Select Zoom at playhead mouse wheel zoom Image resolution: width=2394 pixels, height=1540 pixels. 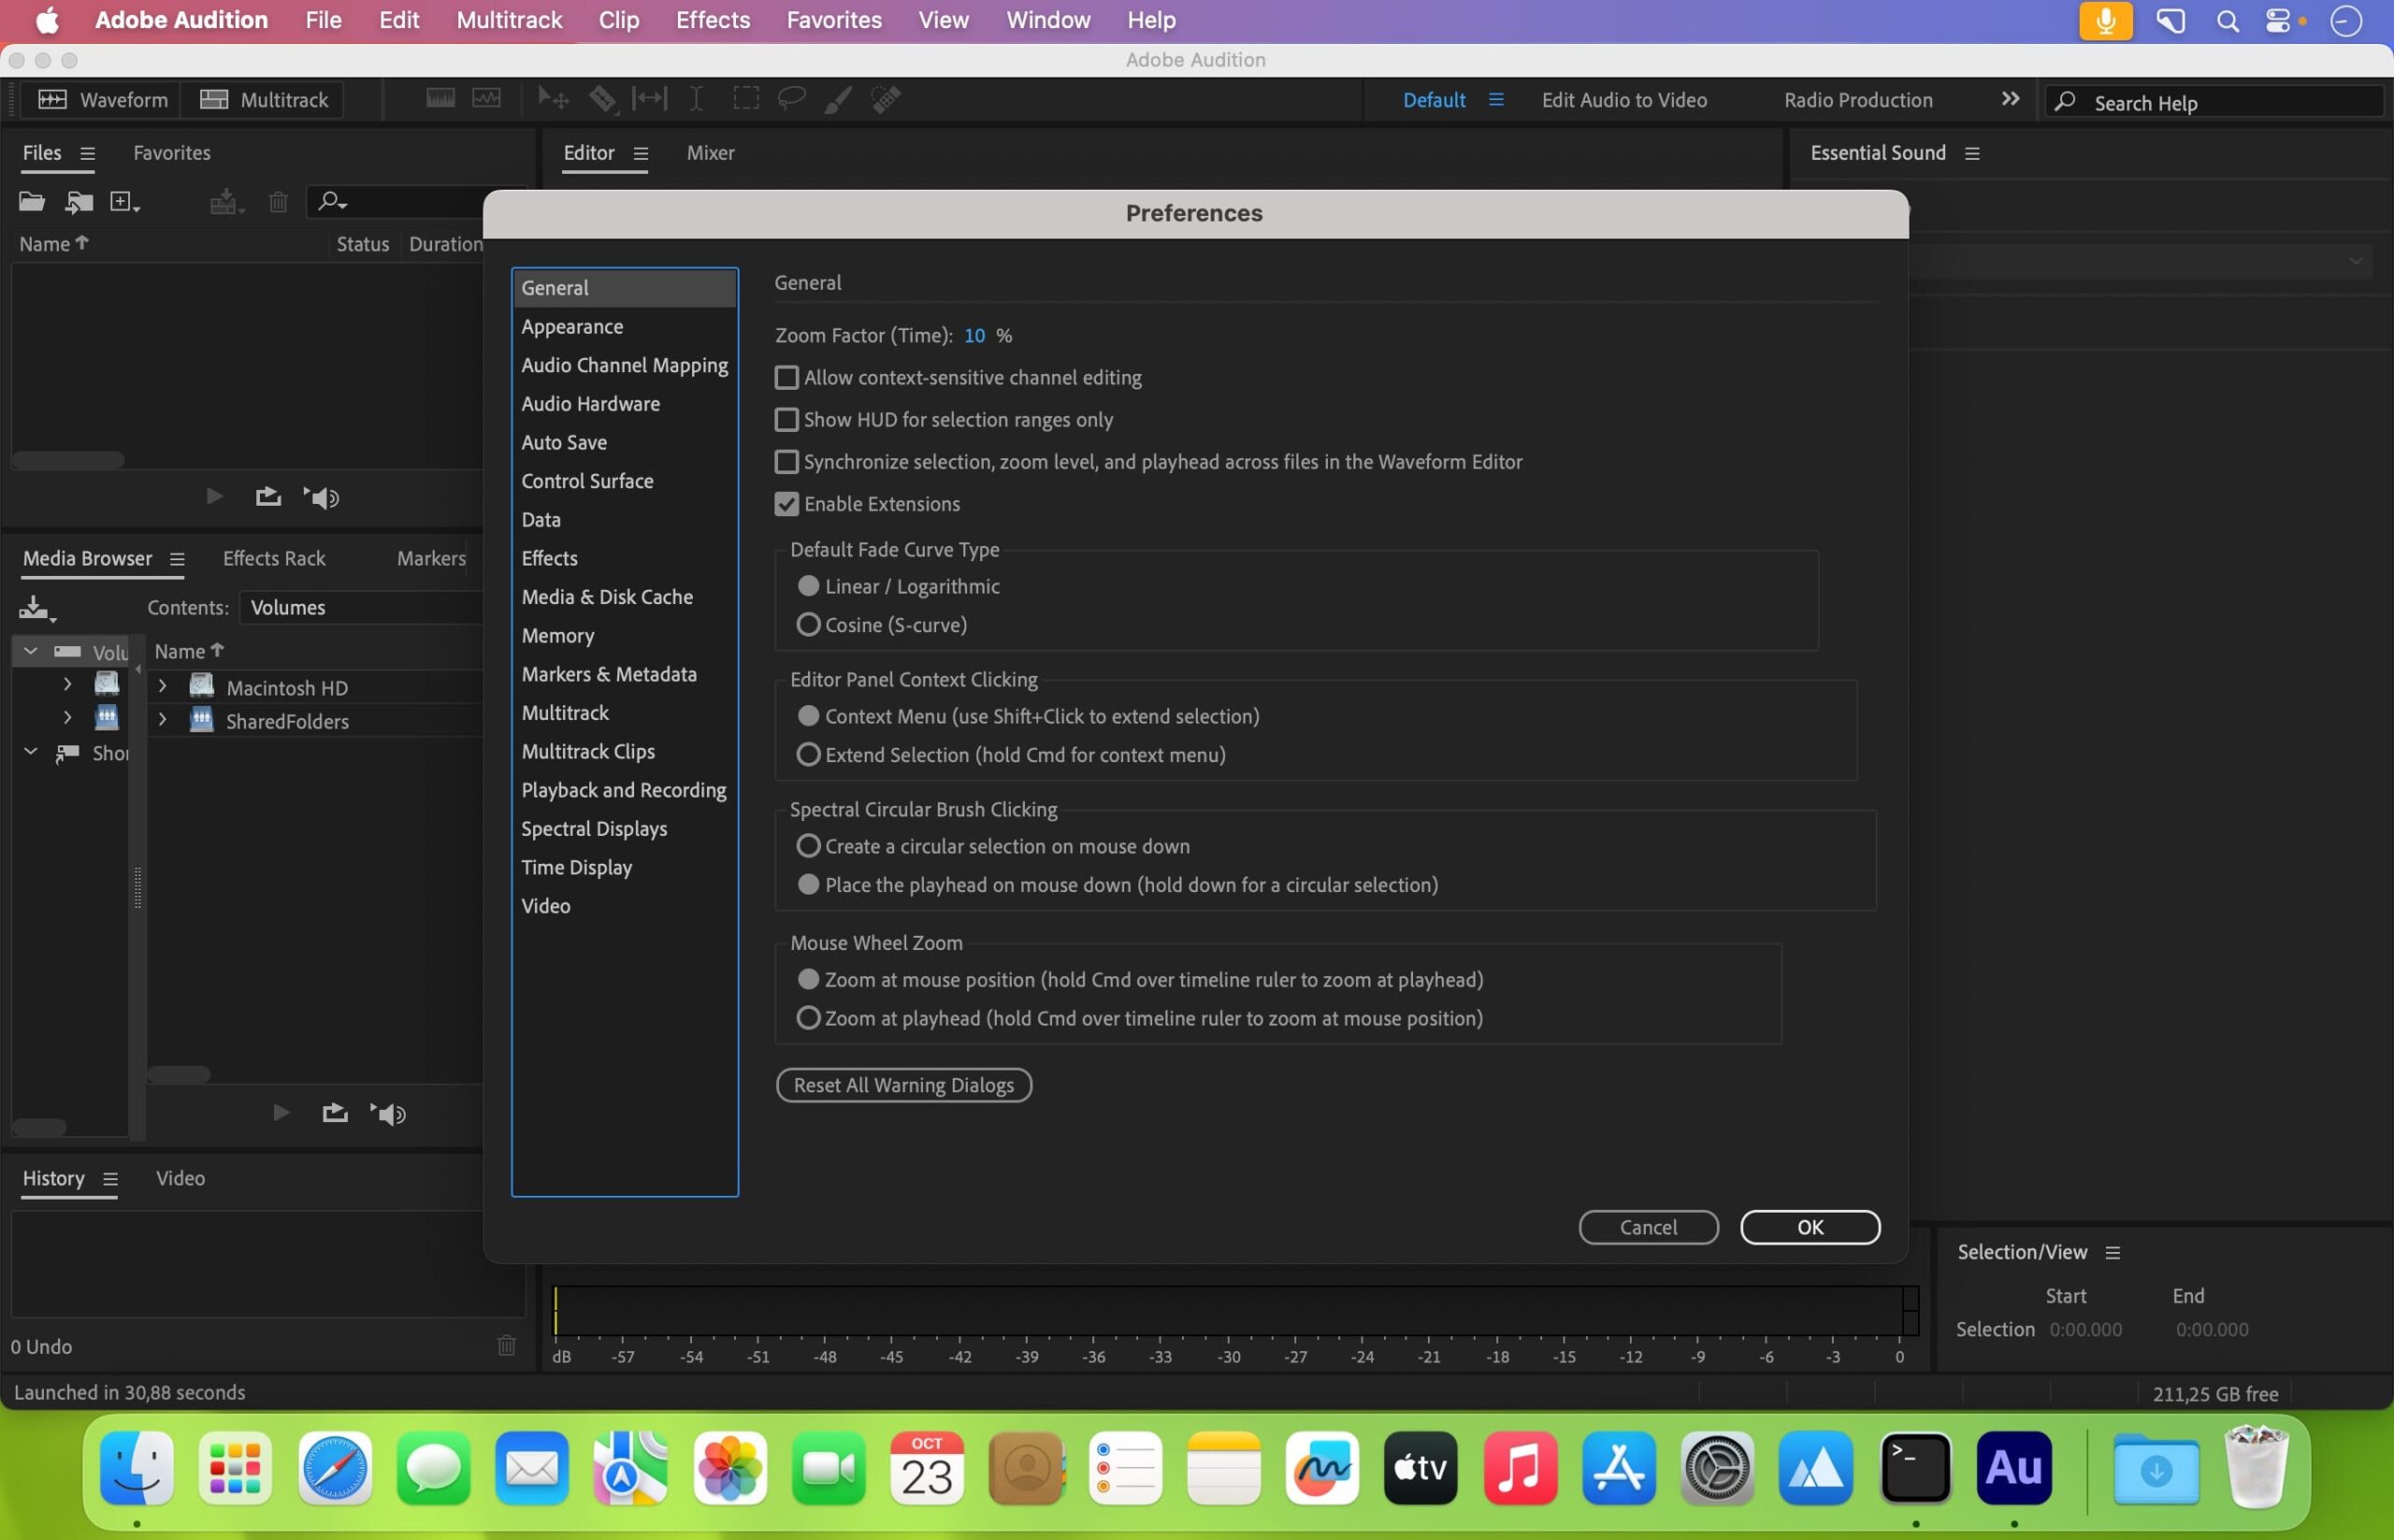[x=808, y=1018]
